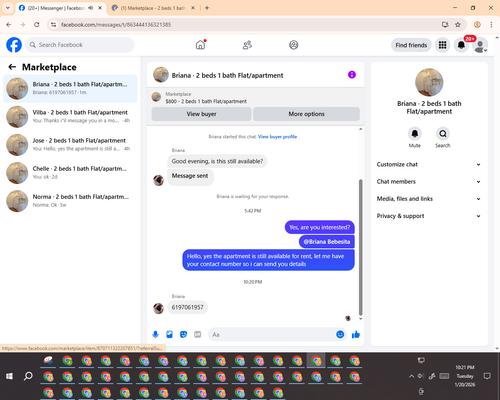
Task: Open the notifications bell in header
Action: tap(461, 45)
